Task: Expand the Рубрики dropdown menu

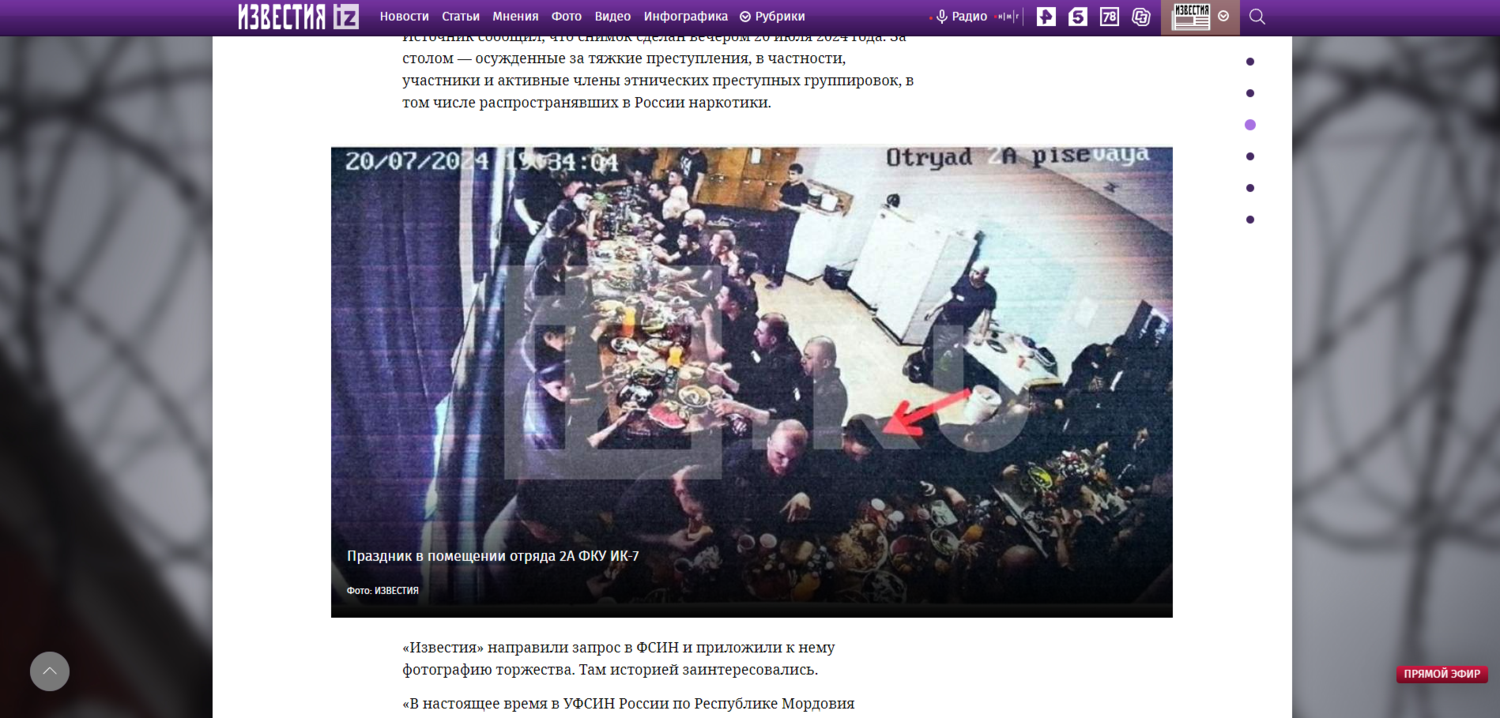Action: (772, 17)
